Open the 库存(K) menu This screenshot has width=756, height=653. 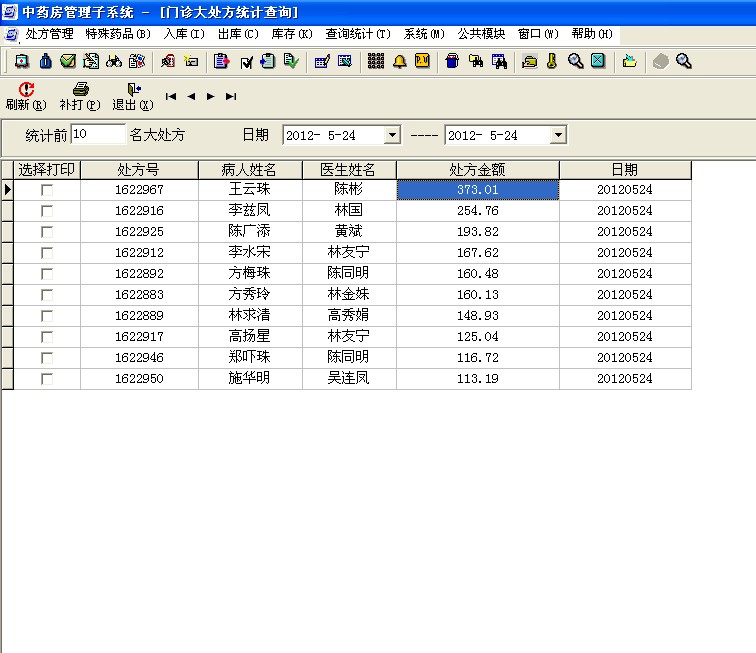click(x=292, y=34)
